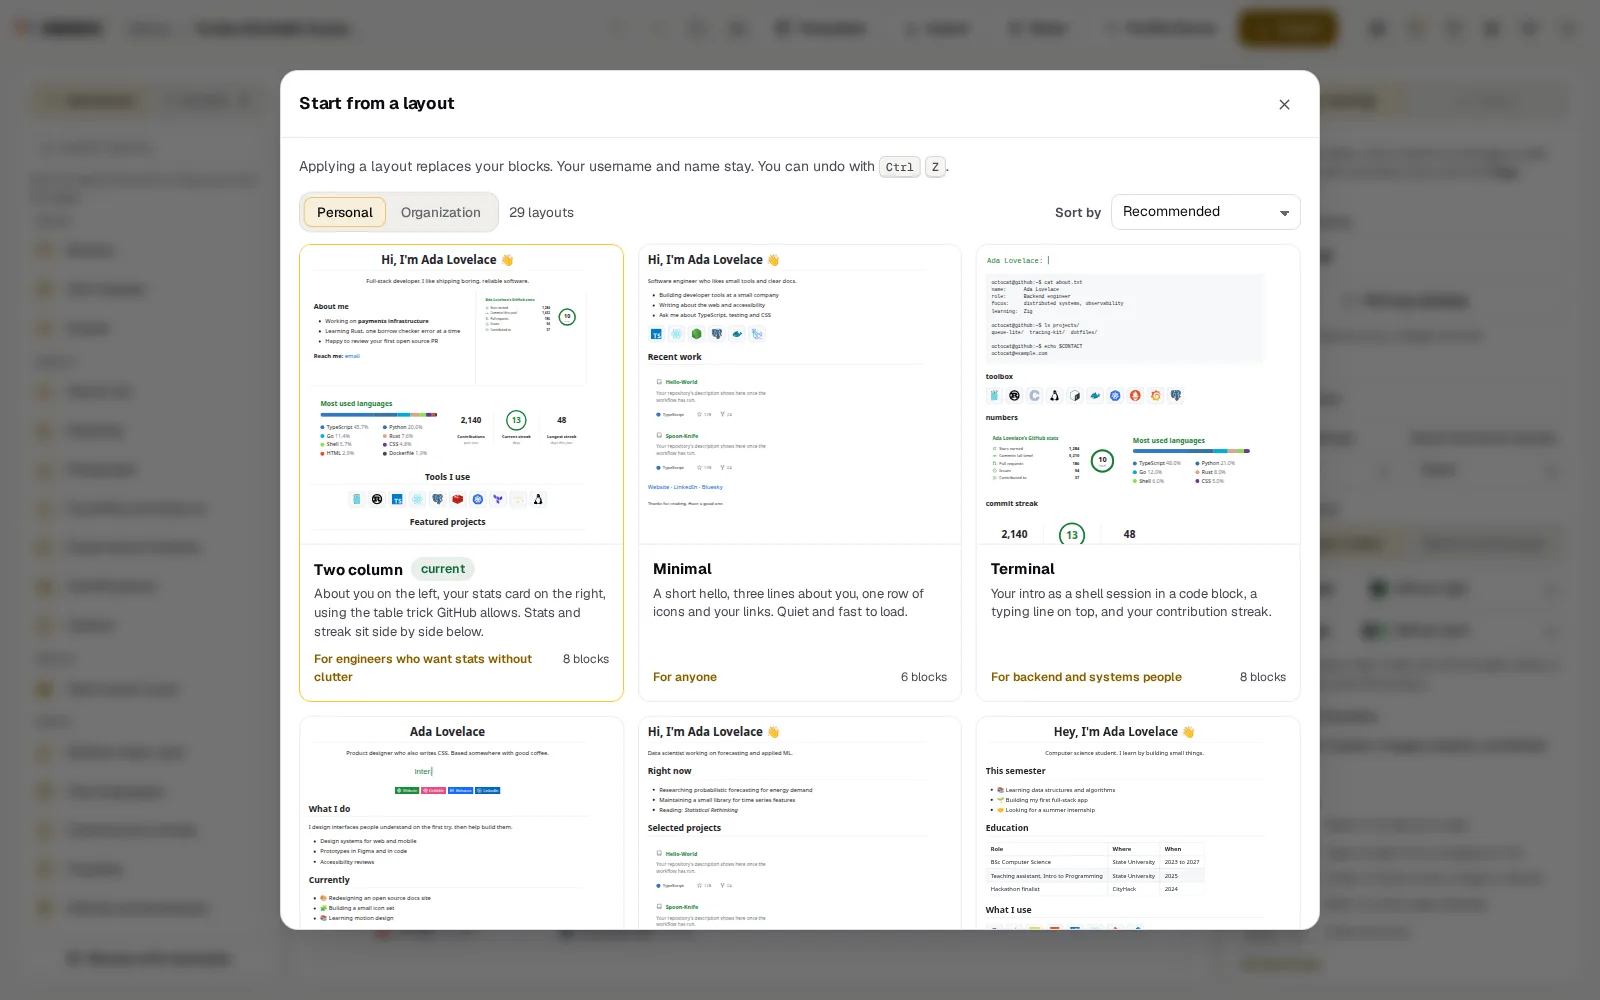1600x1000 pixels.
Task: Click the Minimal description 'A short hello…'
Action: 788,603
